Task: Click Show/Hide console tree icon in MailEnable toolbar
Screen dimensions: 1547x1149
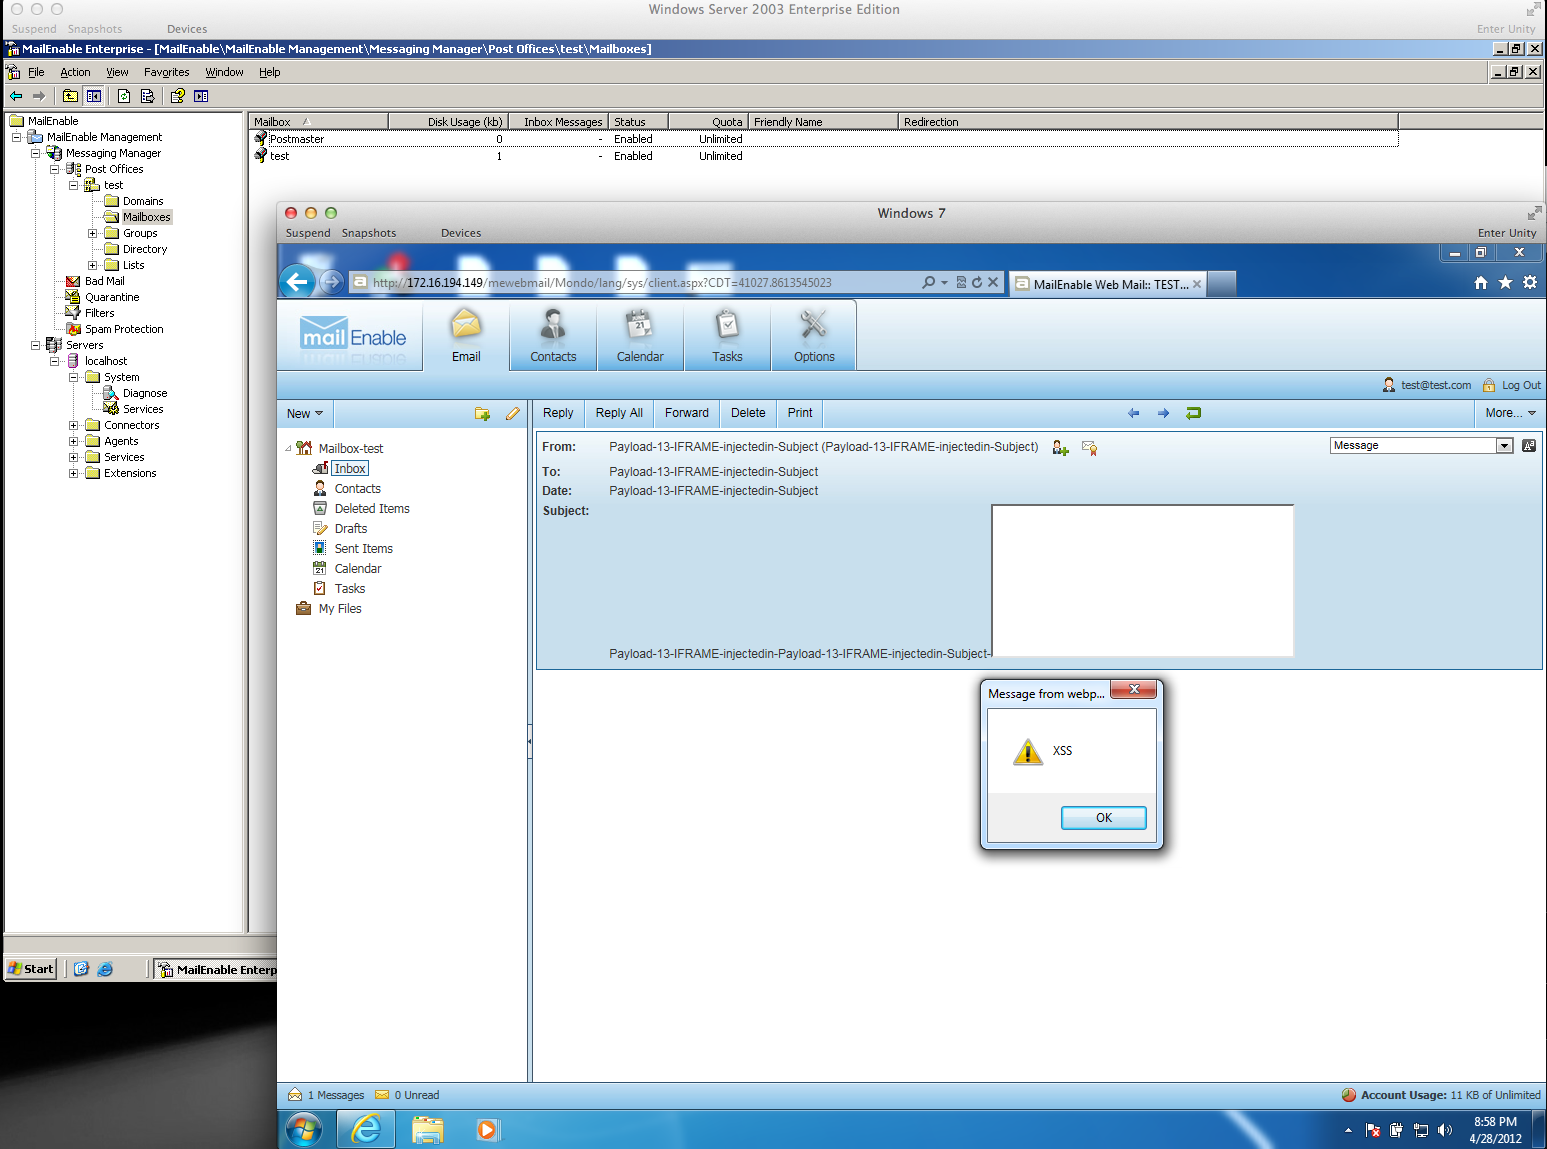Action: (94, 96)
